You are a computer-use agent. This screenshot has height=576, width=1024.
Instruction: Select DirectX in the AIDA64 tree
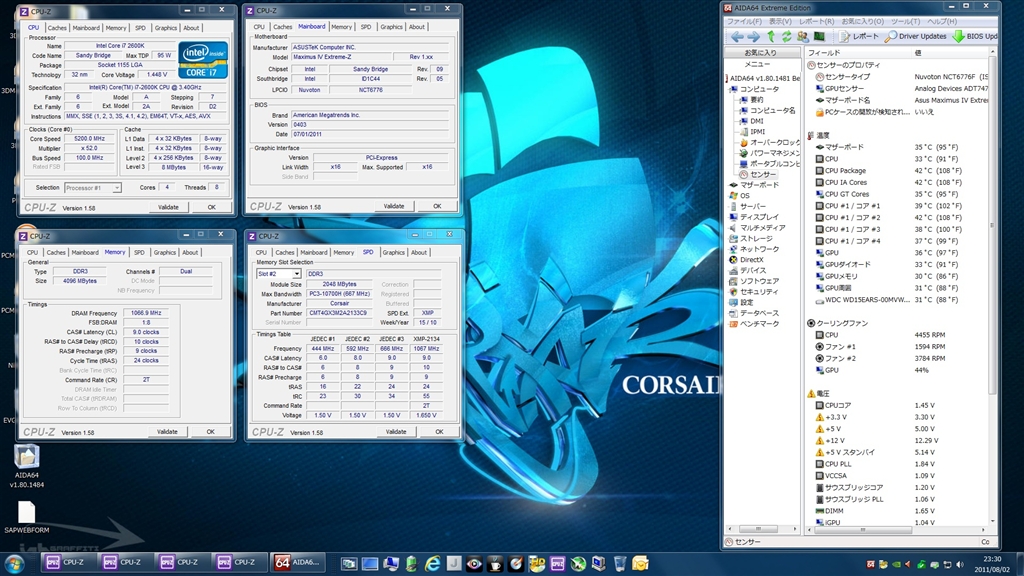coord(754,259)
